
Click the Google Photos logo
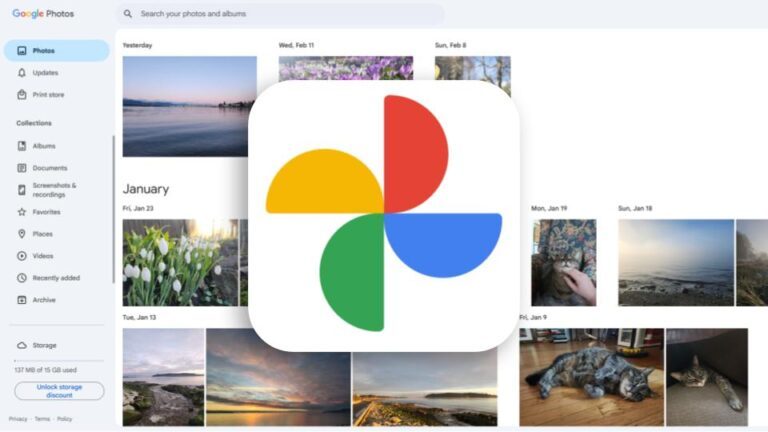pyautogui.click(x=43, y=14)
